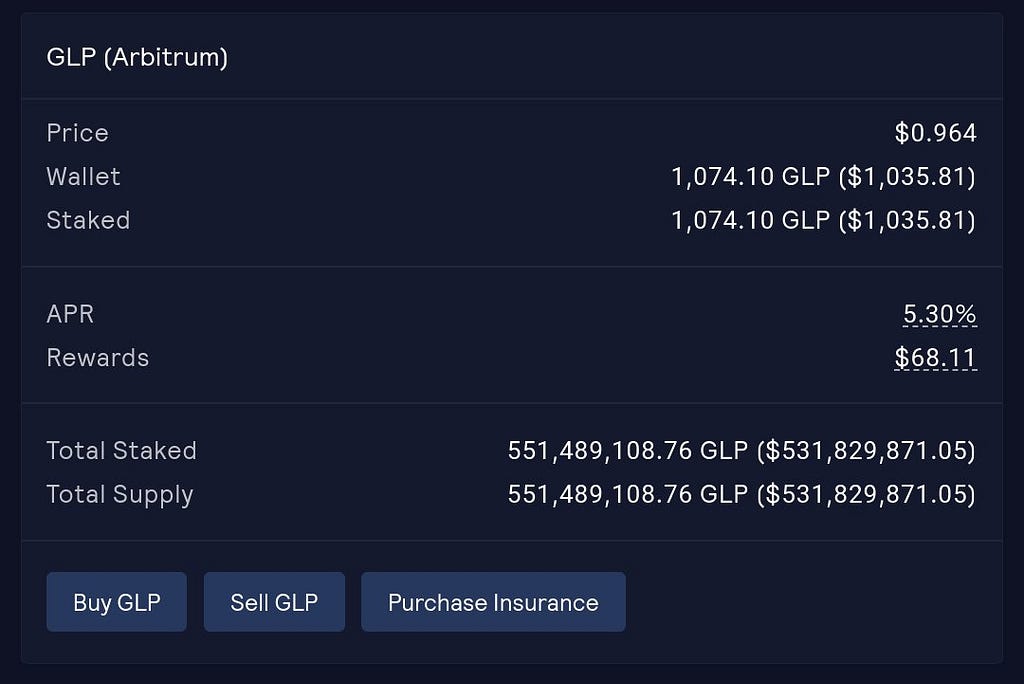1024x684 pixels.
Task: Click the Wallet row label
Action: click(84, 177)
